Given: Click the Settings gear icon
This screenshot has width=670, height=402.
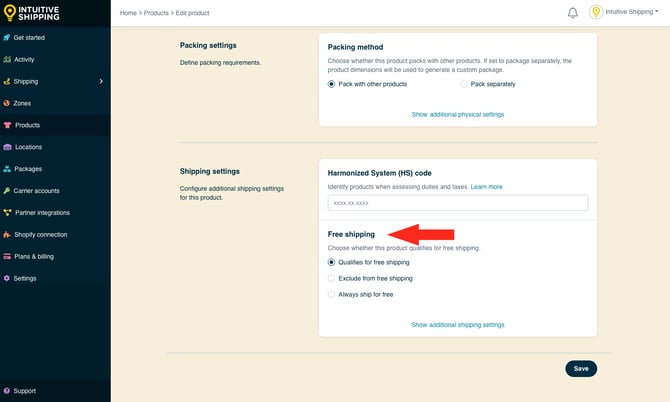Looking at the screenshot, I should (x=7, y=278).
